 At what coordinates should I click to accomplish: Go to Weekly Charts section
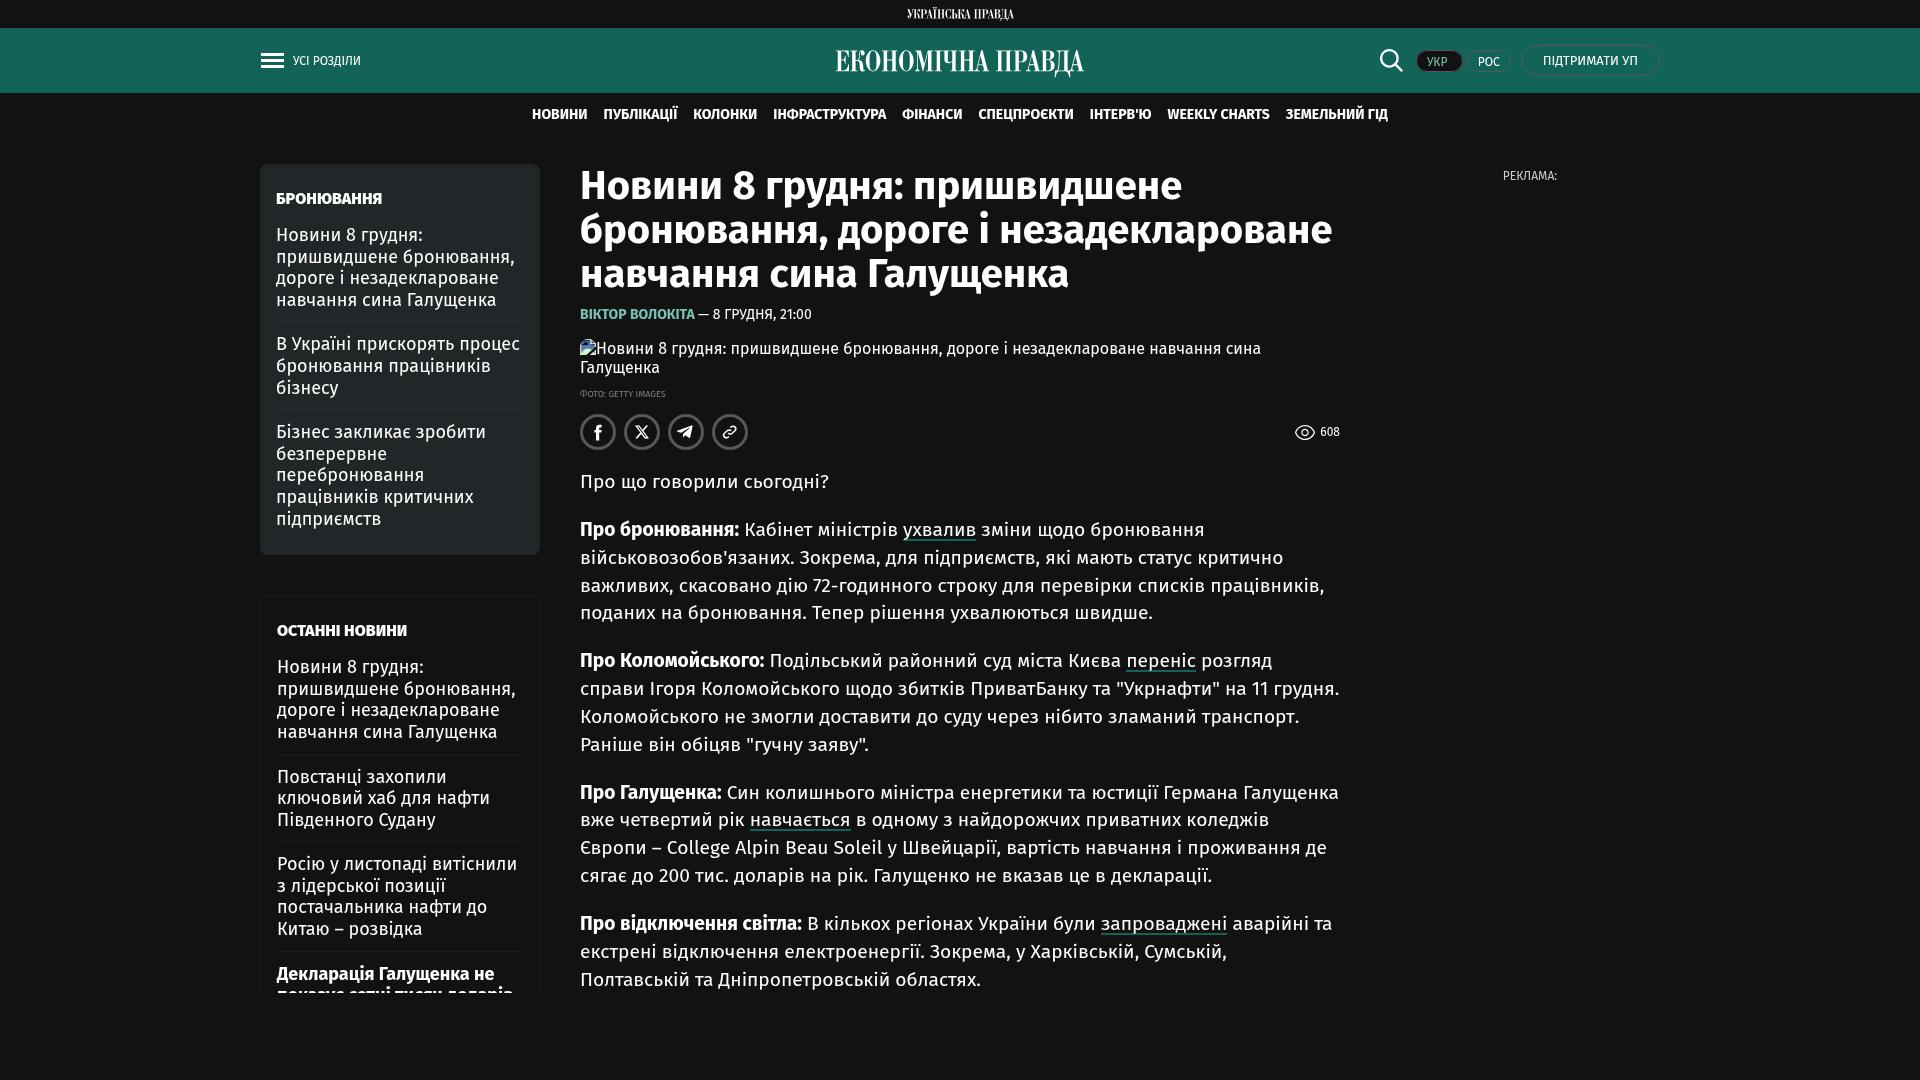(x=1218, y=115)
